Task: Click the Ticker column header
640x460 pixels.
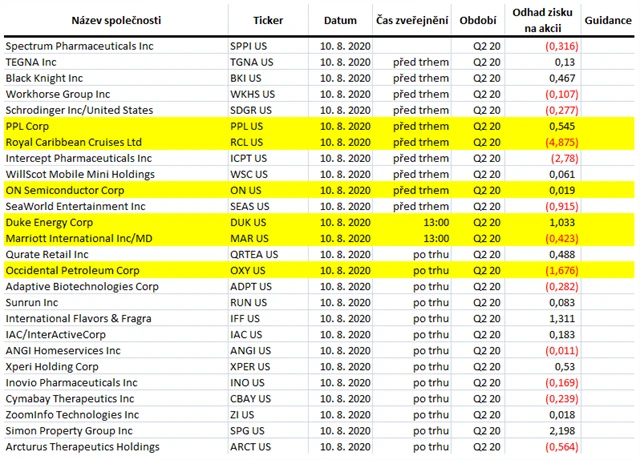Action: pos(268,20)
